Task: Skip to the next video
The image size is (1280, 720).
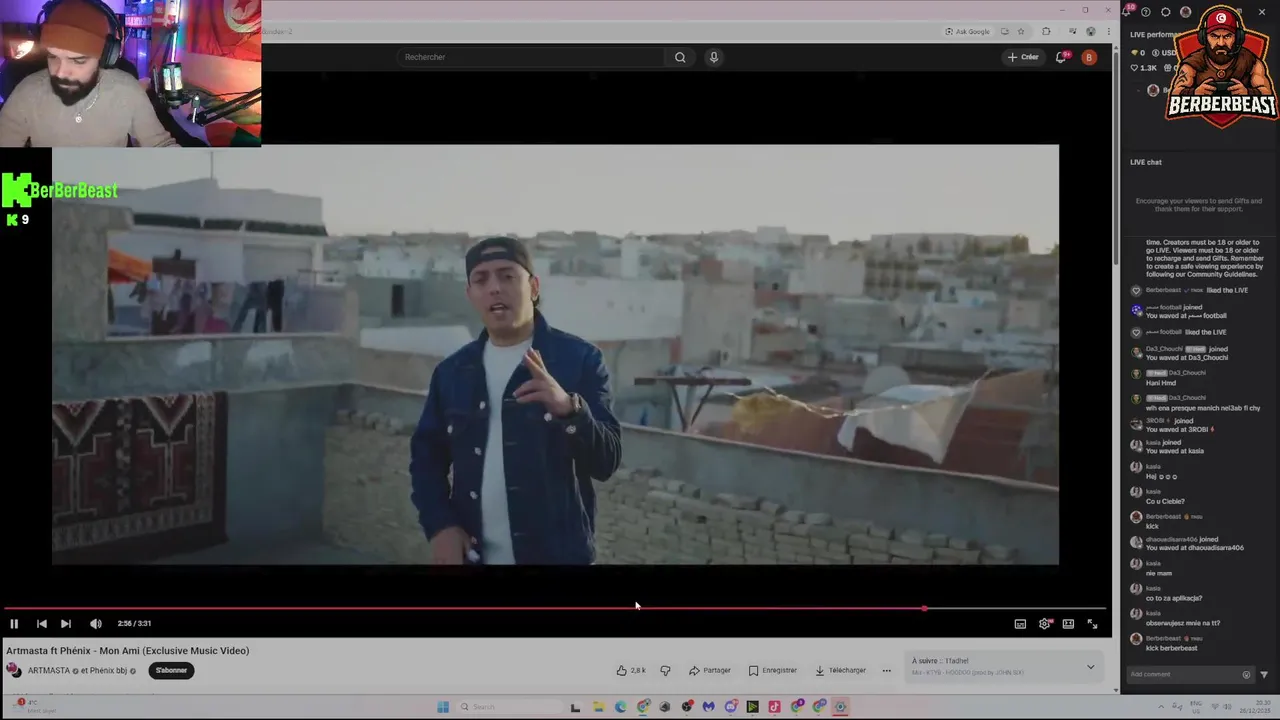Action: (66, 623)
